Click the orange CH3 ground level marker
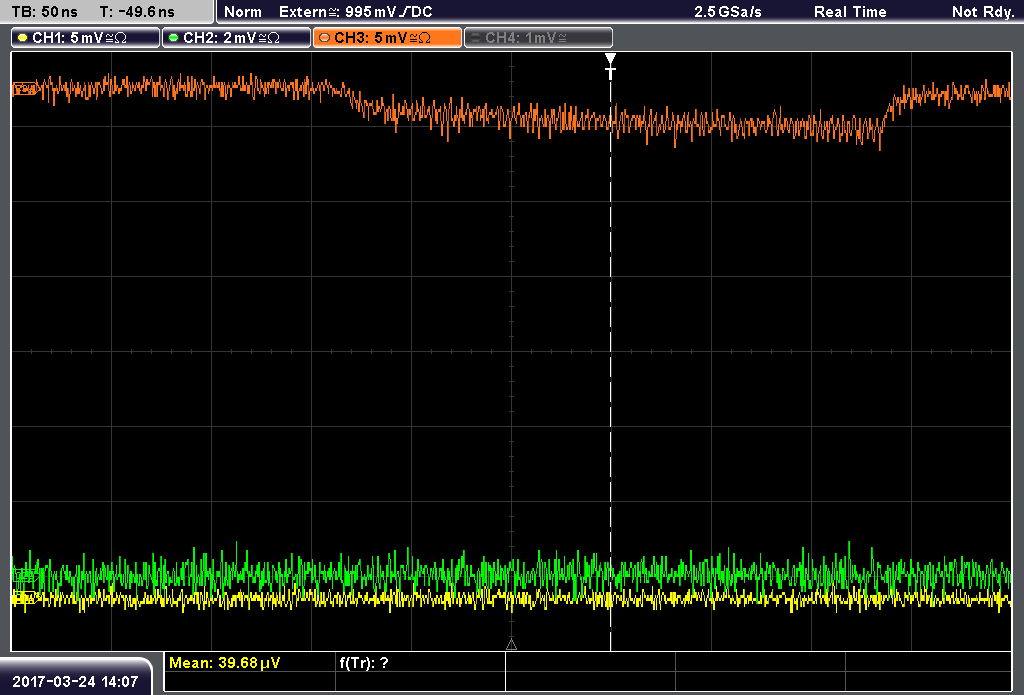Viewport: 1024px width, 695px height. [x=25, y=89]
